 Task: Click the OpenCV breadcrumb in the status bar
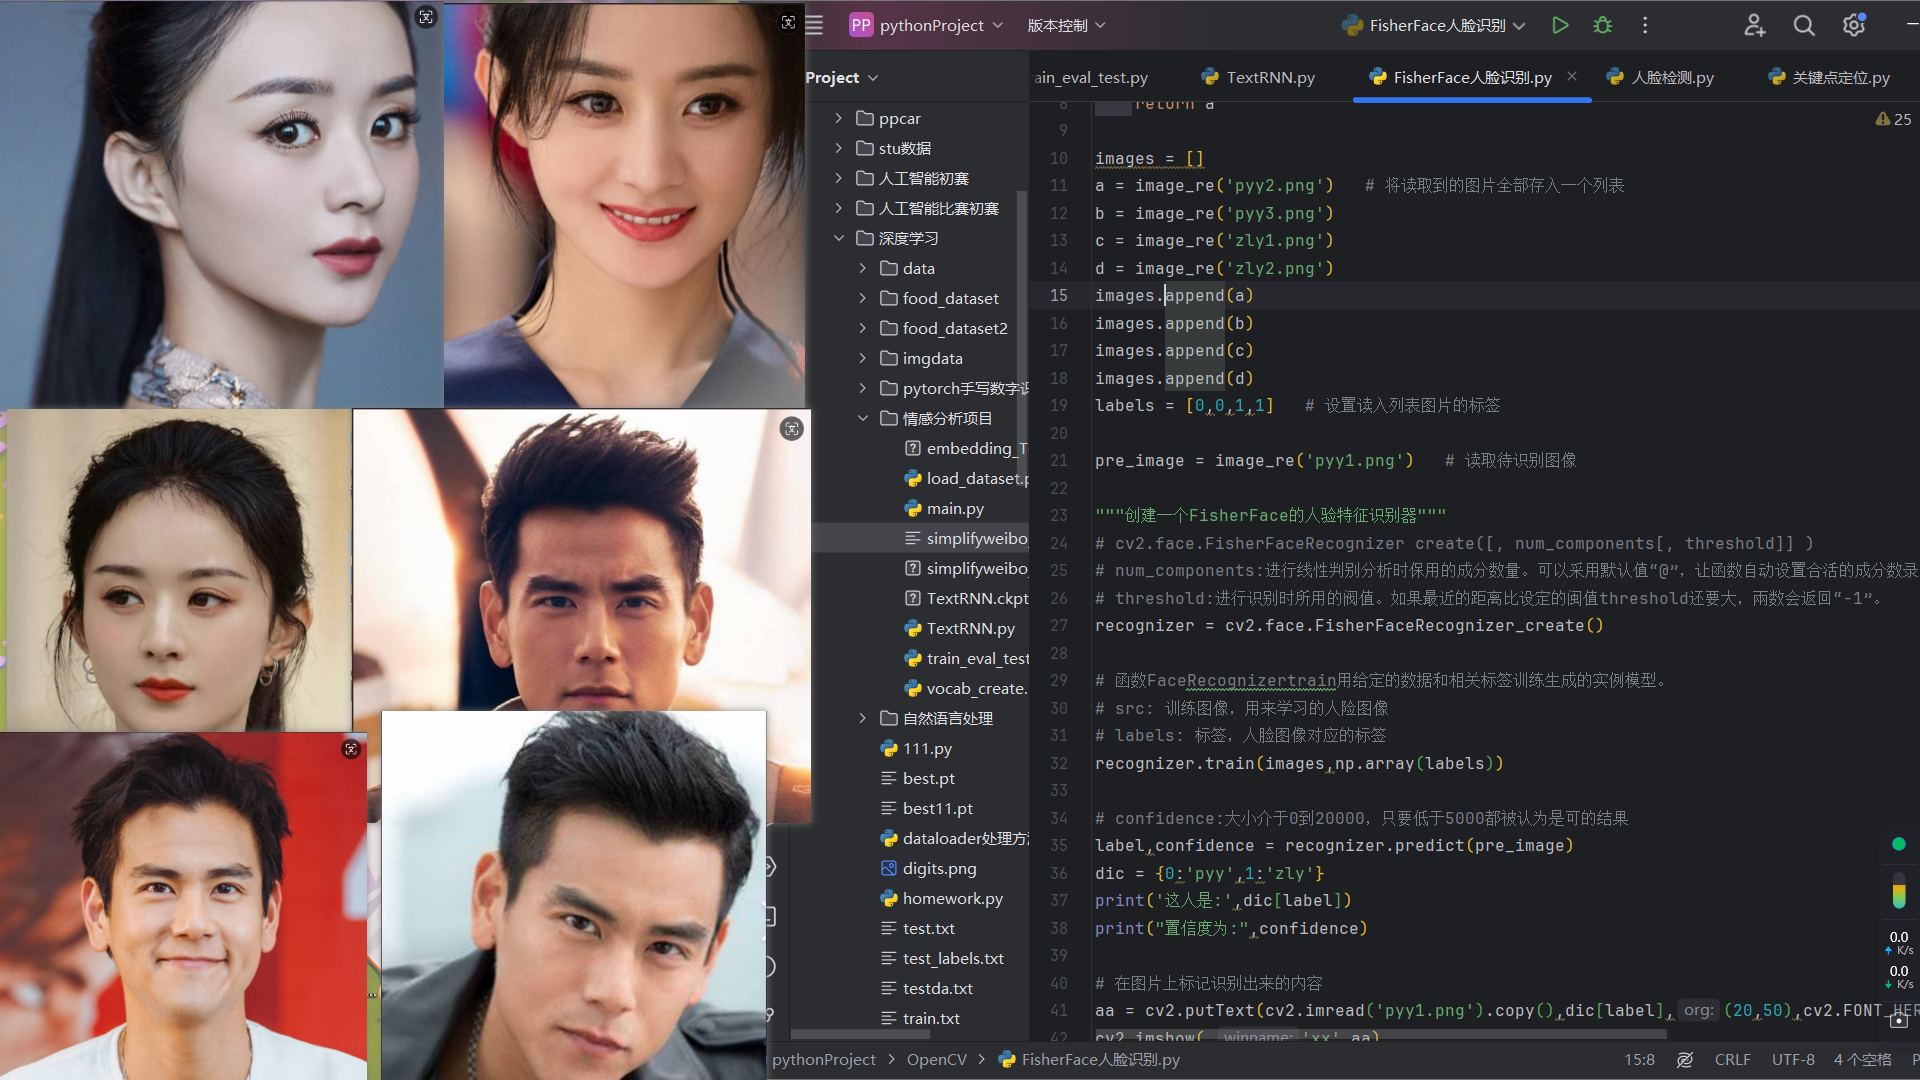point(936,1060)
